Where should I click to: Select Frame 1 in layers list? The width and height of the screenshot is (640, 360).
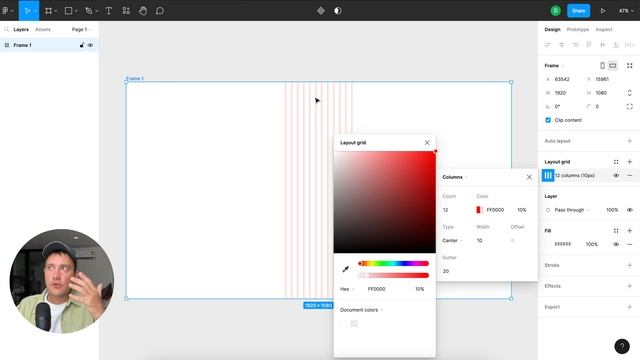click(49, 45)
